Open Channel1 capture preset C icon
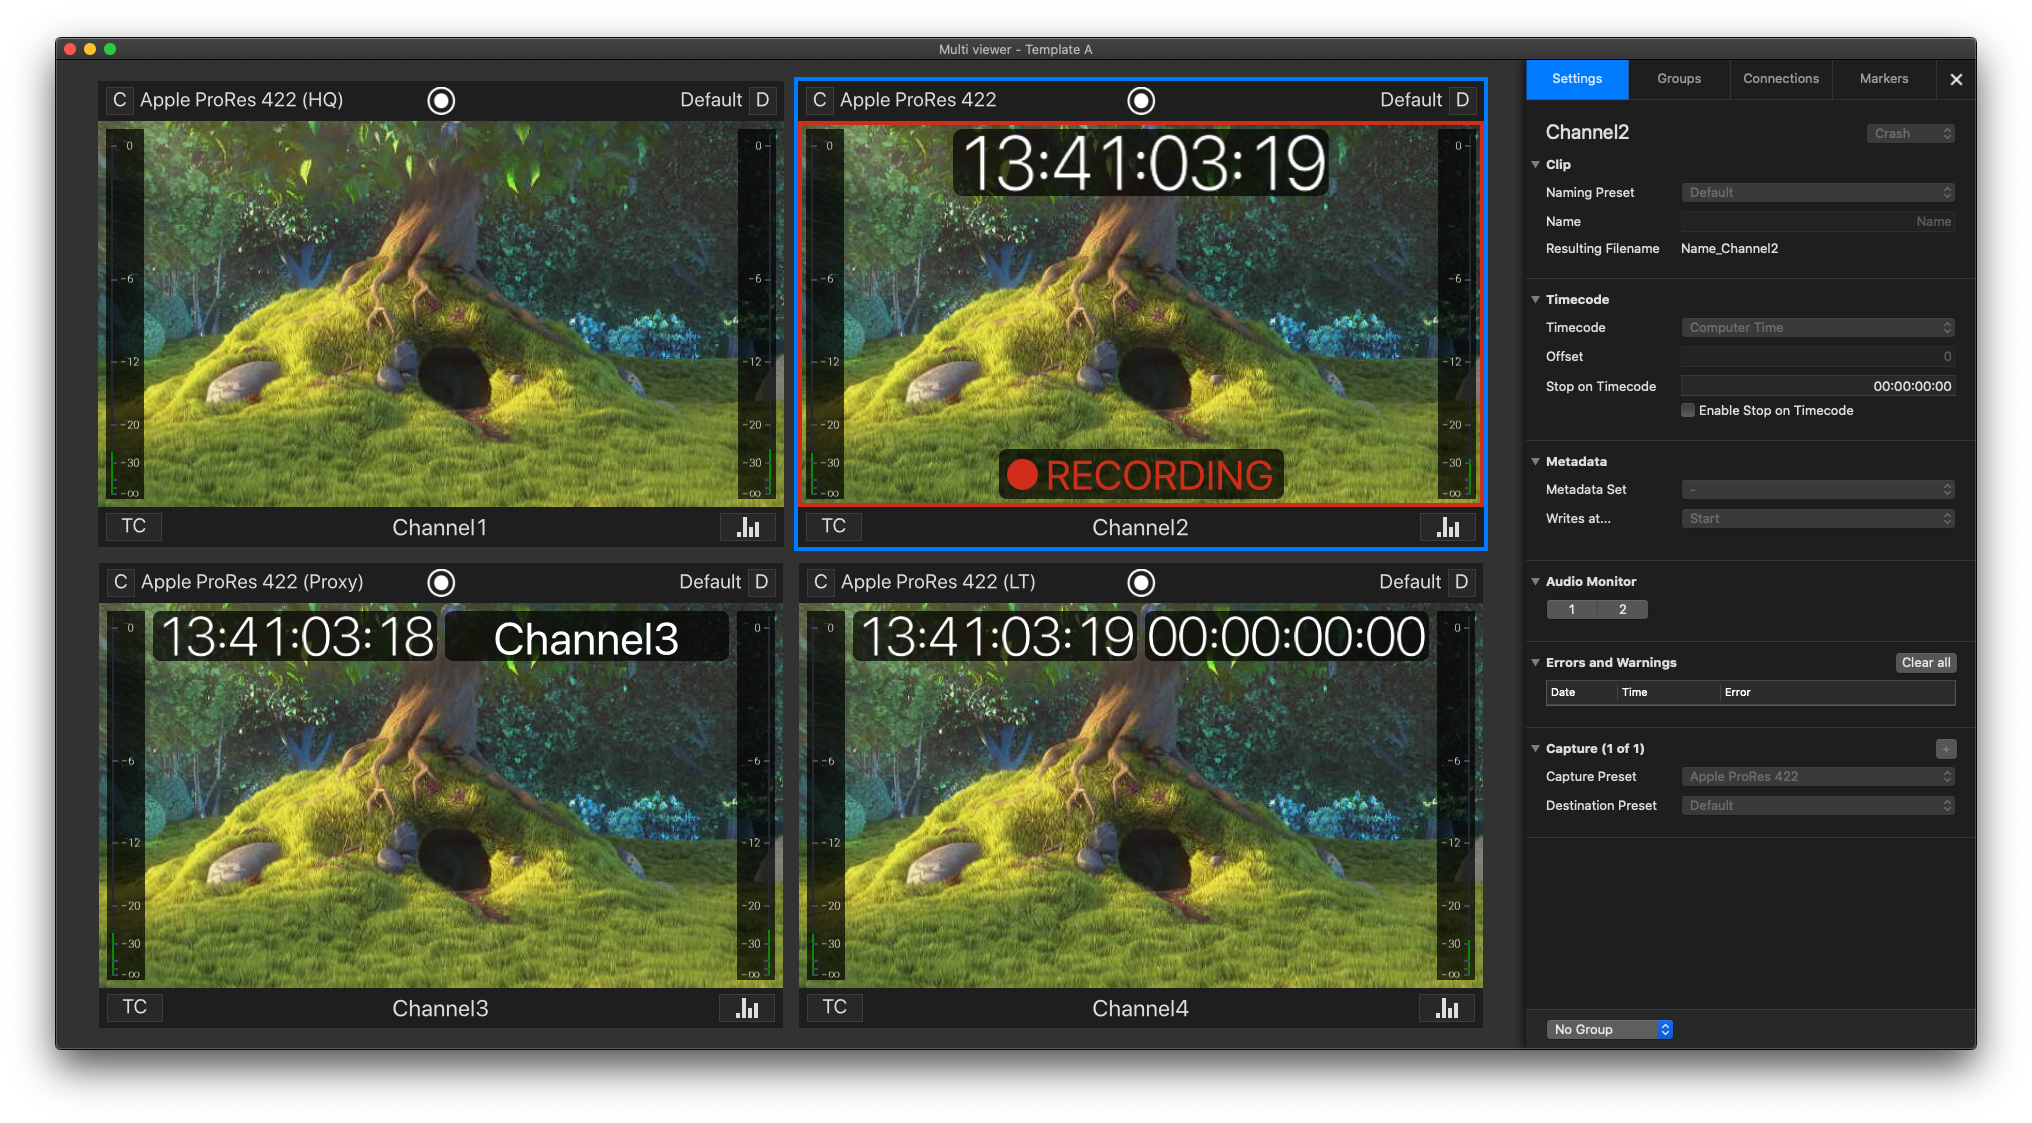Viewport: 2032px width, 1123px height. 119,100
